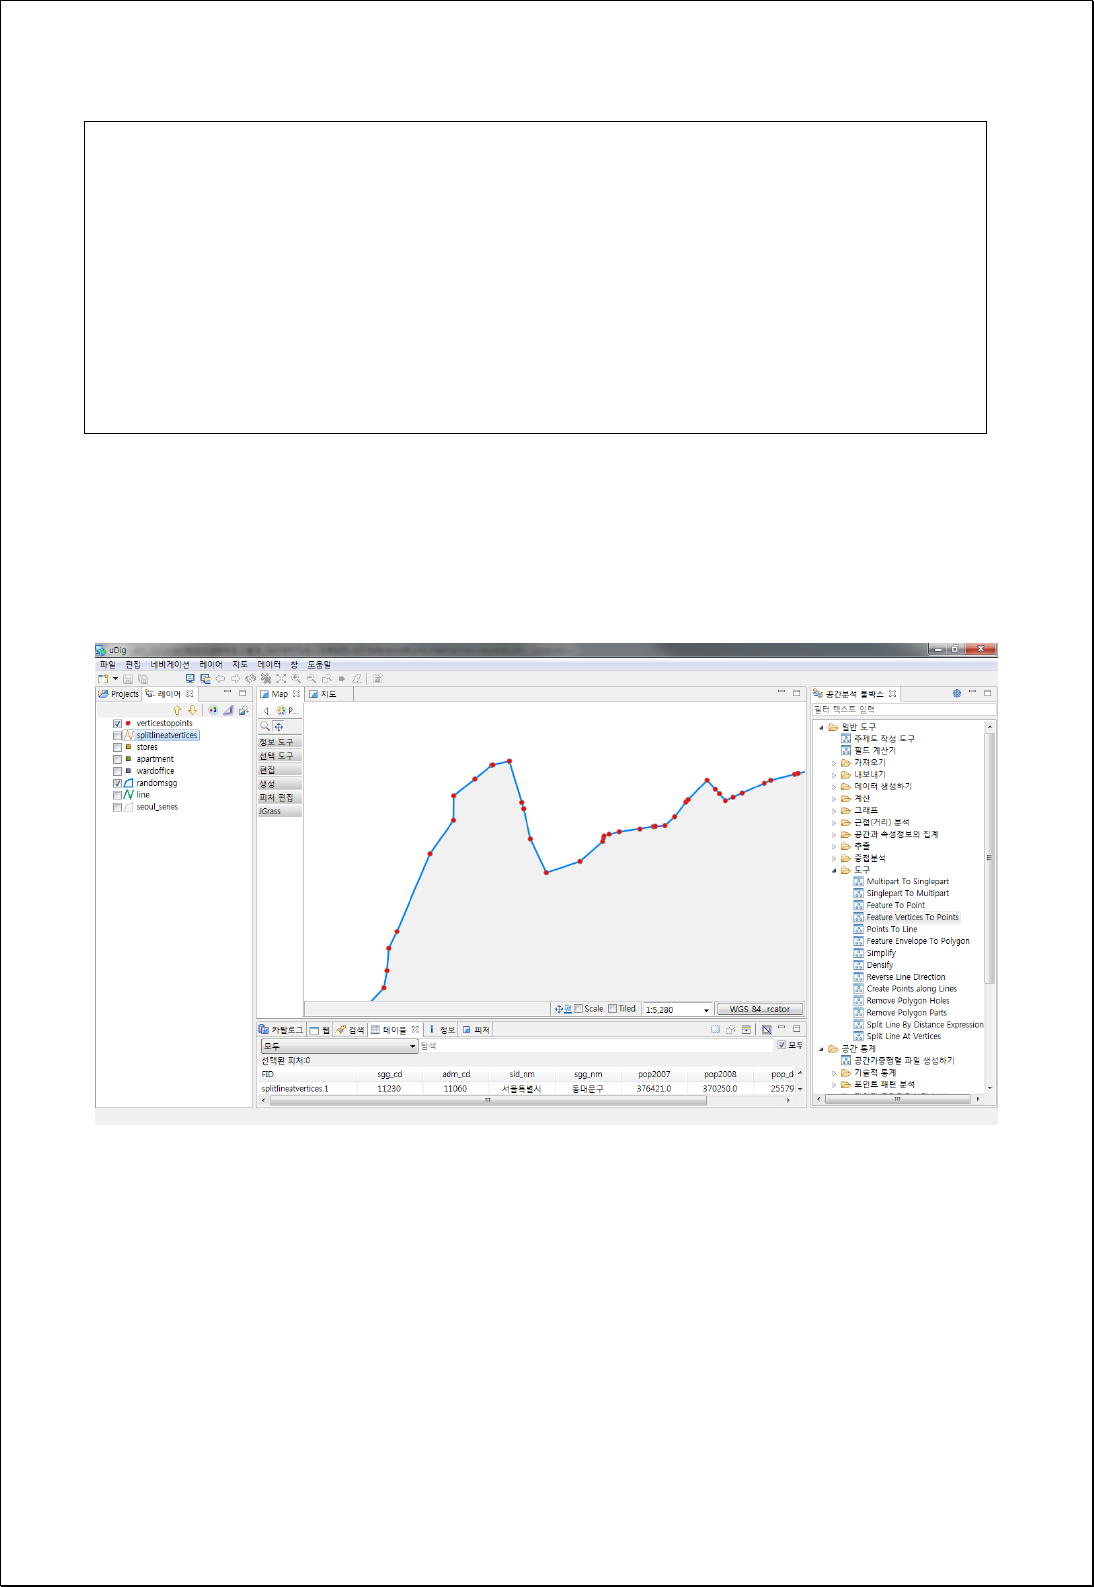Move layer down with the down arrow icon
Image resolution: width=1094 pixels, height=1587 pixels.
point(193,710)
